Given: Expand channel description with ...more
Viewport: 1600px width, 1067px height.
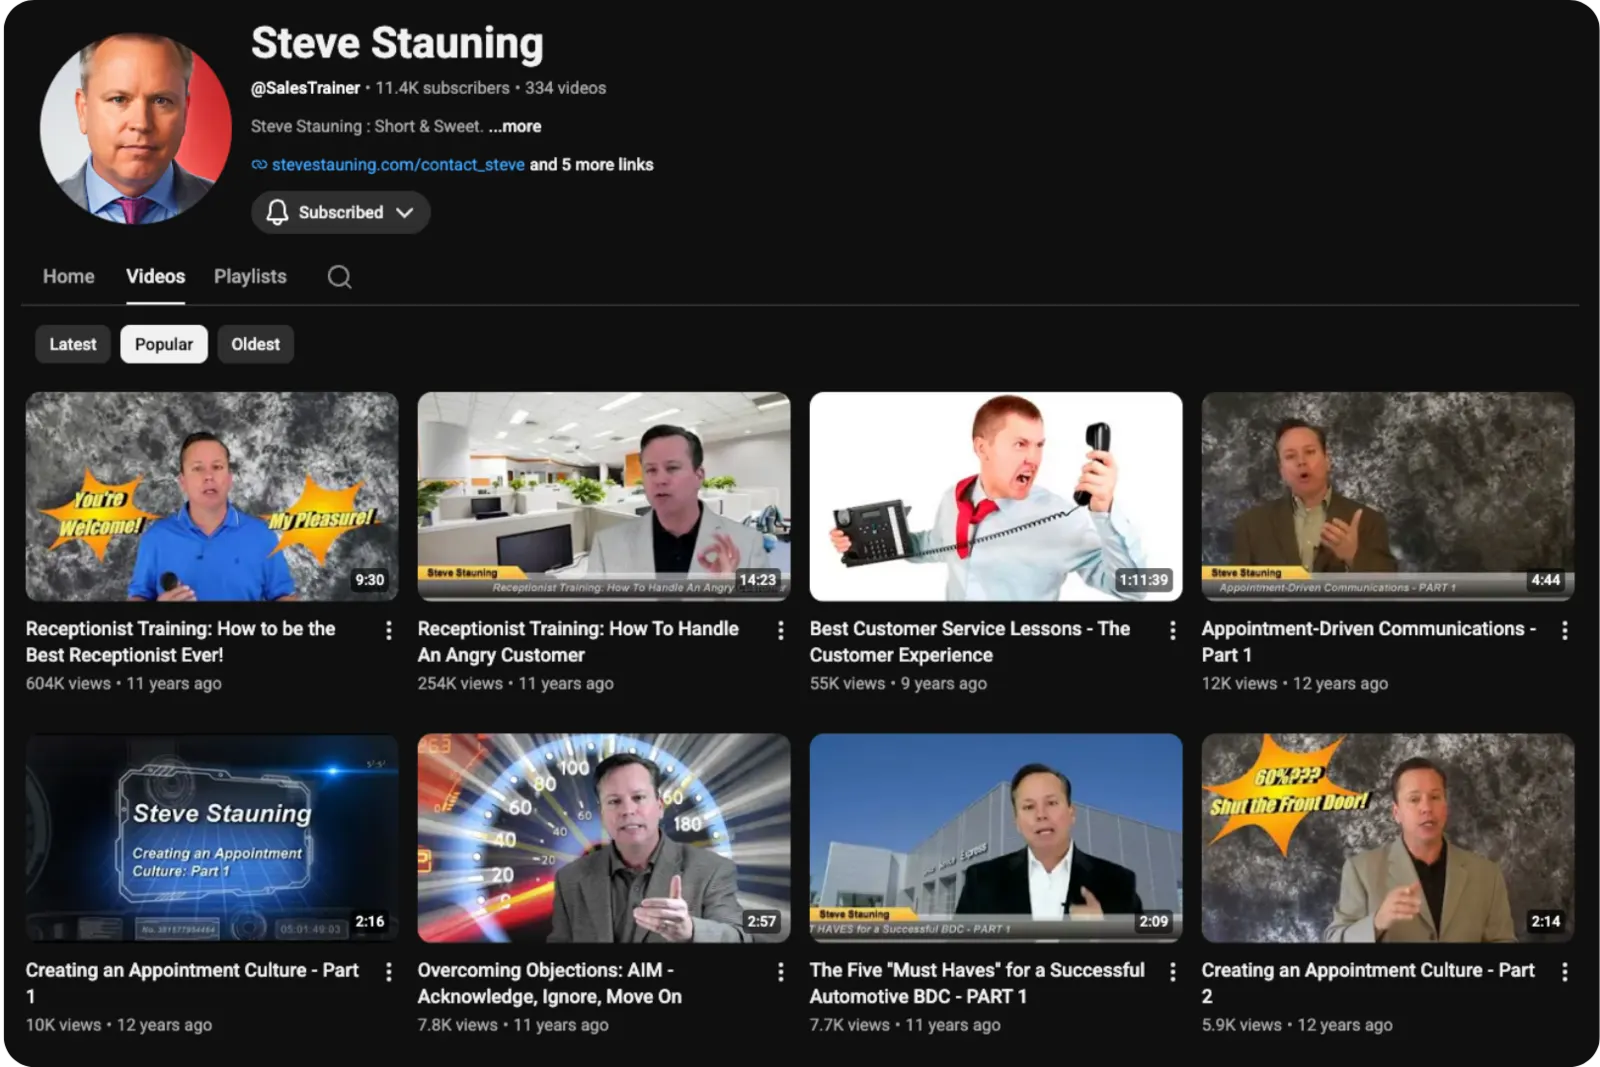Looking at the screenshot, I should click(x=515, y=126).
